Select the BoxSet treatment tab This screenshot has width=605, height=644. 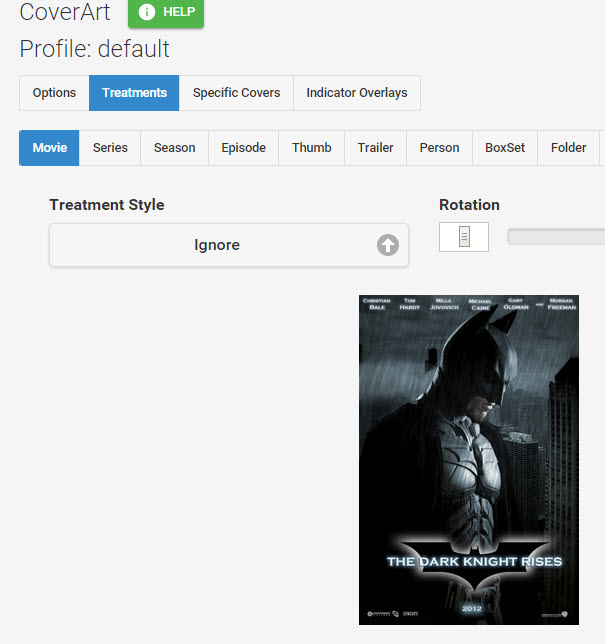(505, 148)
